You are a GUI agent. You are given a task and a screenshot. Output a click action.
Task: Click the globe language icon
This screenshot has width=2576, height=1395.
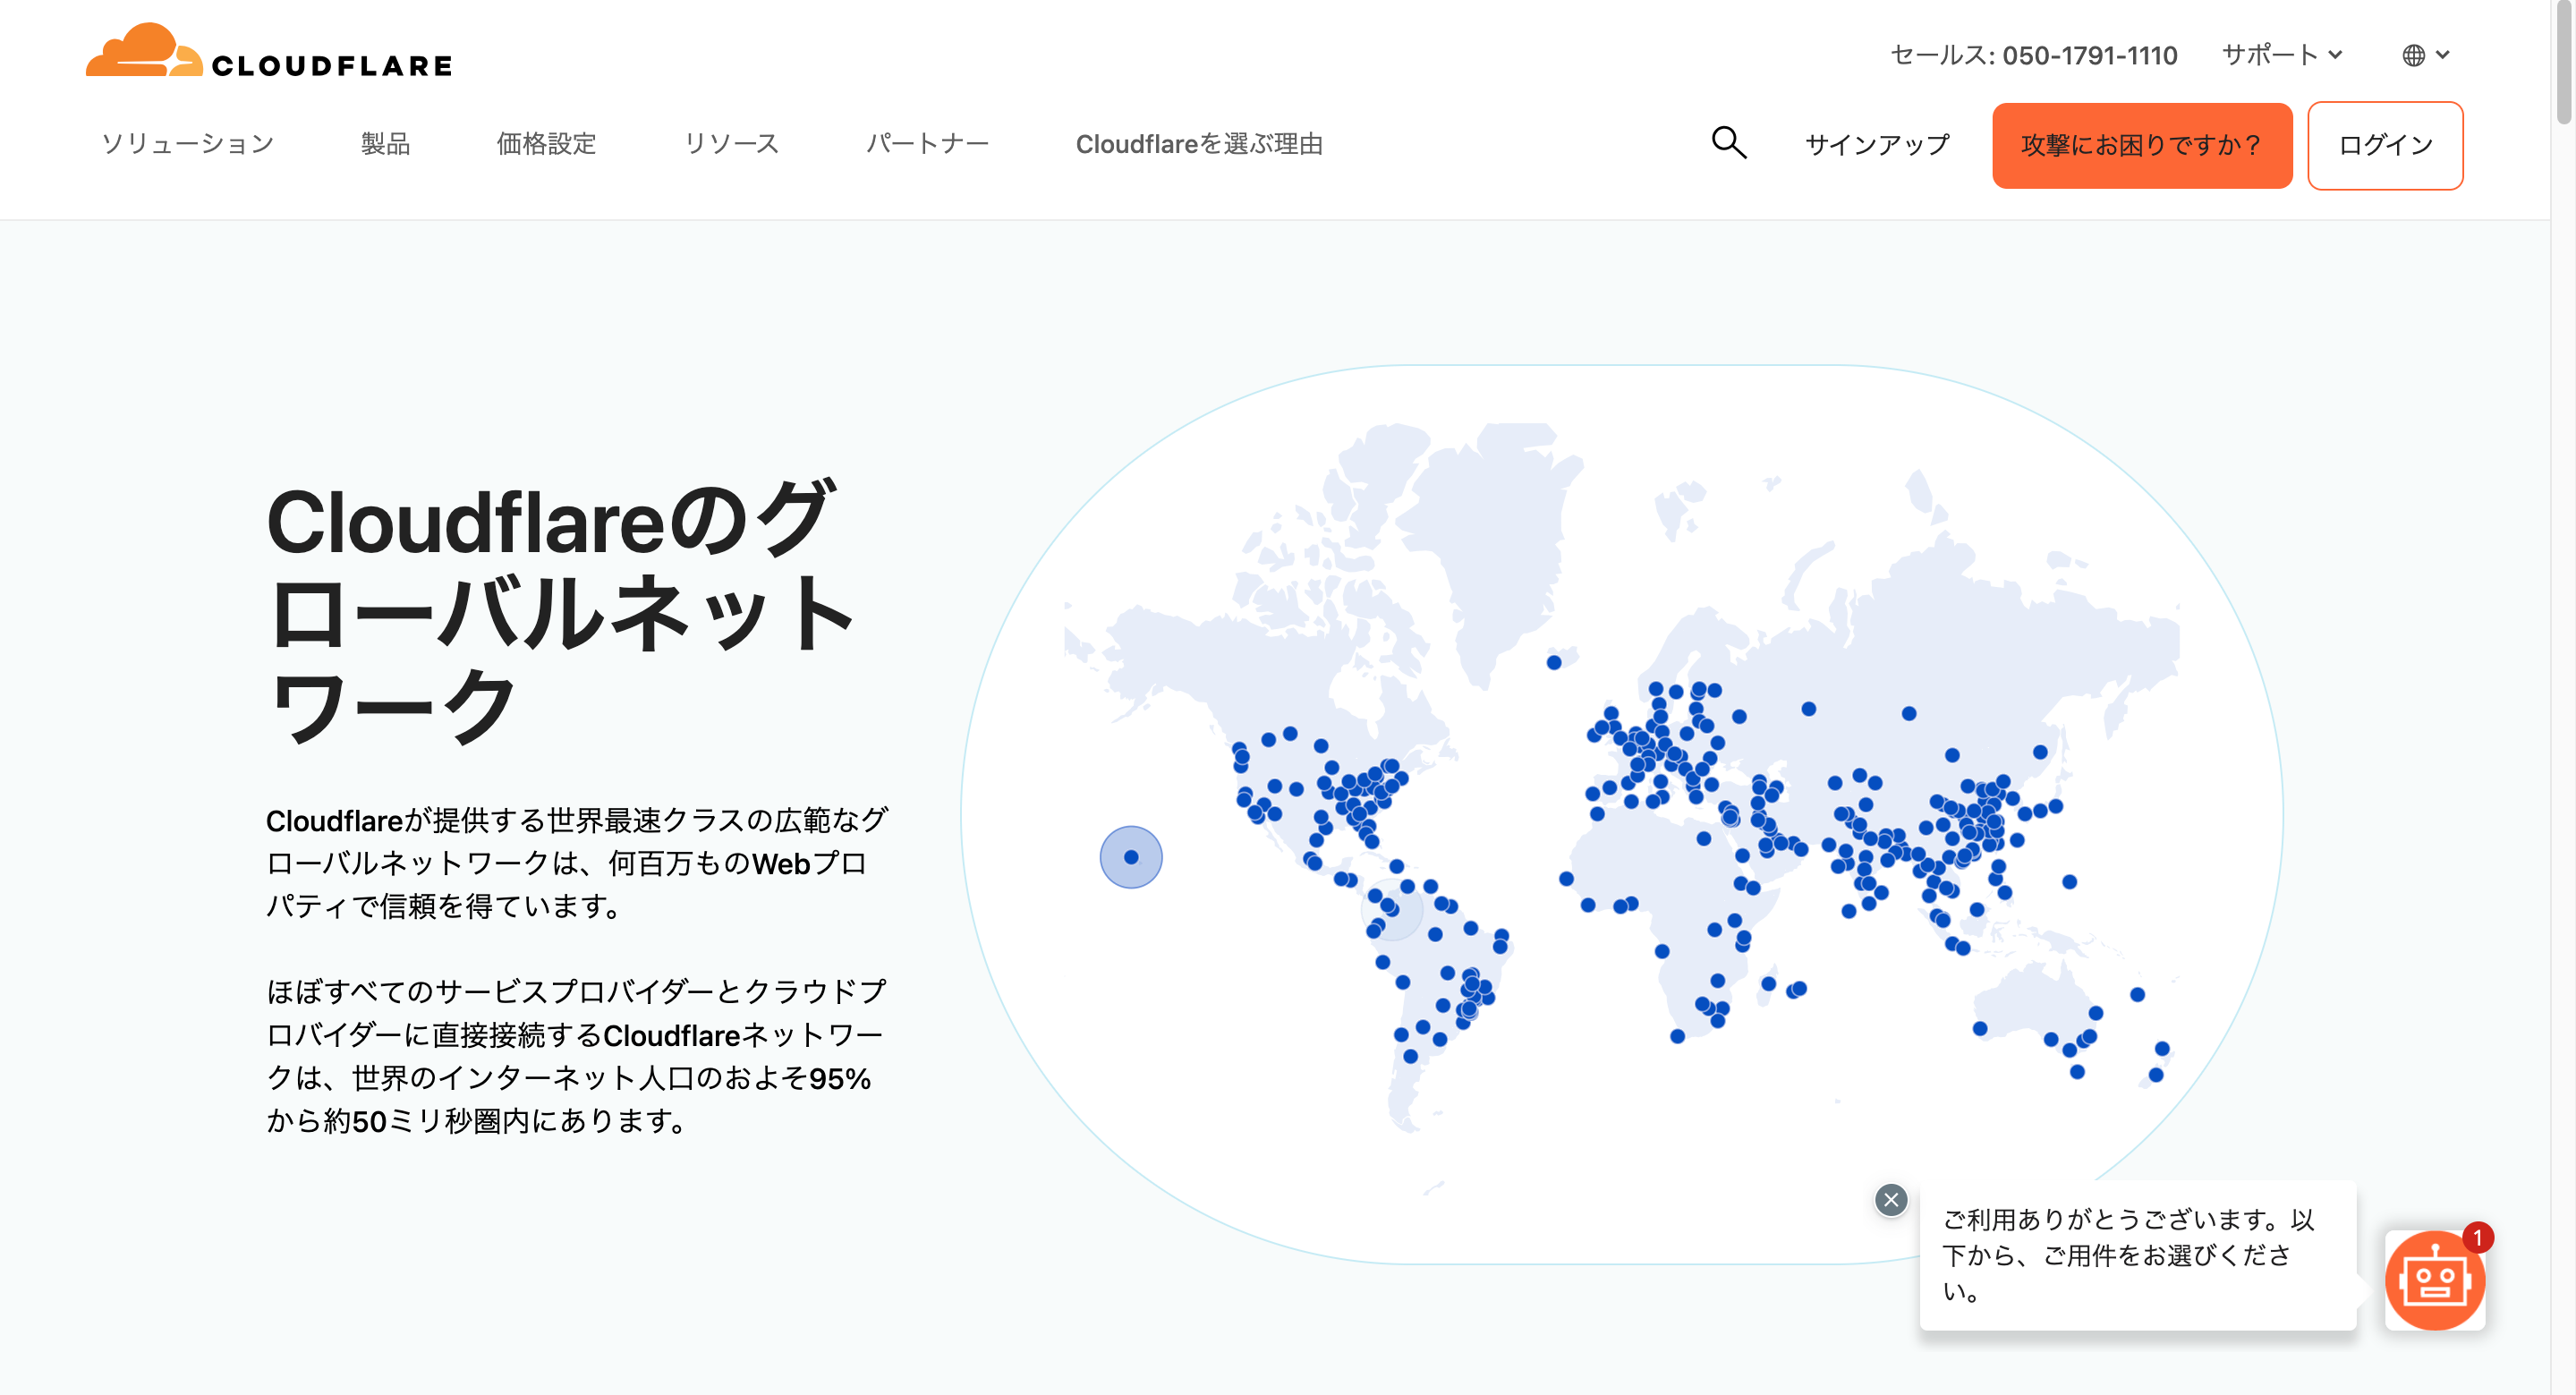coord(2413,55)
